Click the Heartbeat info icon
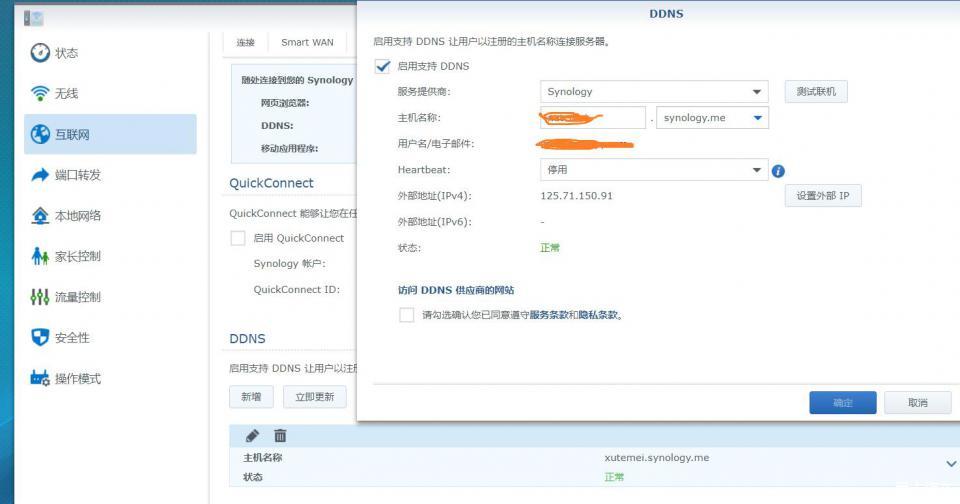The width and height of the screenshot is (960, 504). (778, 171)
